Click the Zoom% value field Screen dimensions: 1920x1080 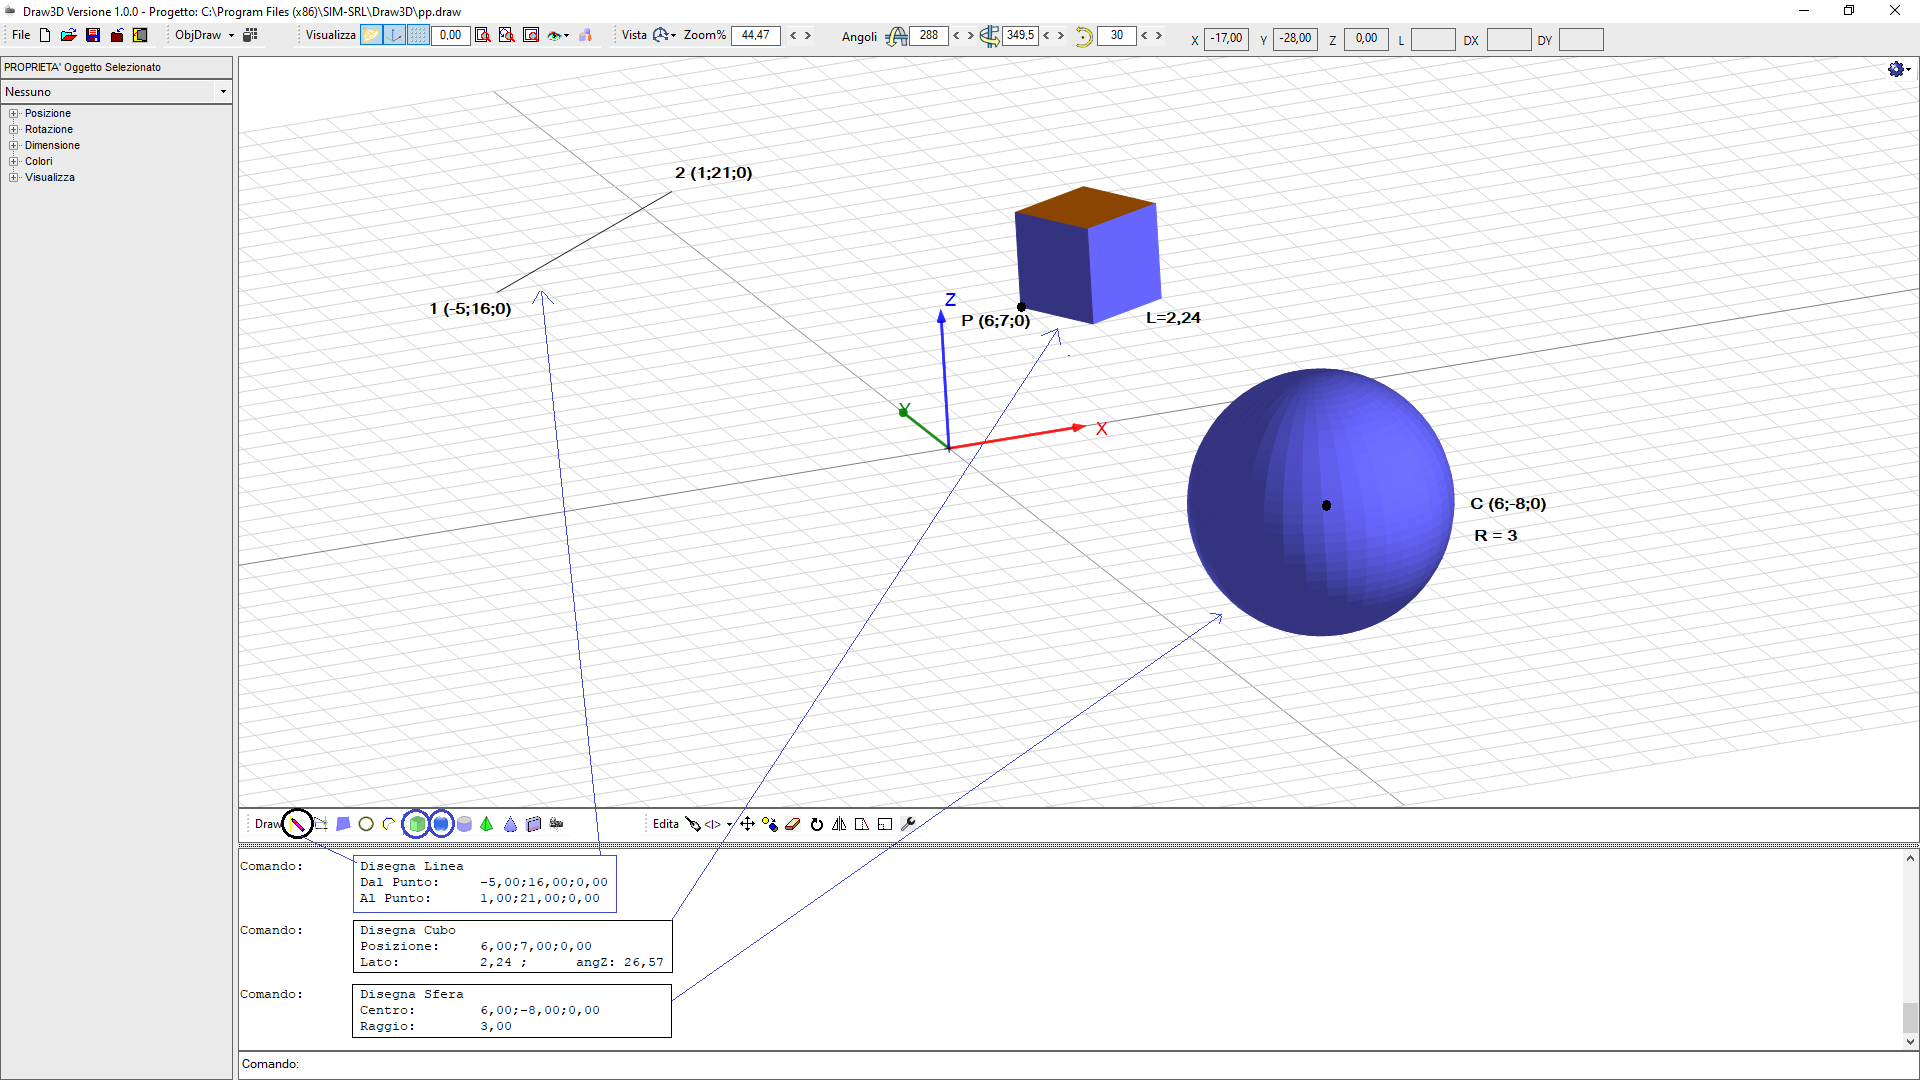pos(756,35)
